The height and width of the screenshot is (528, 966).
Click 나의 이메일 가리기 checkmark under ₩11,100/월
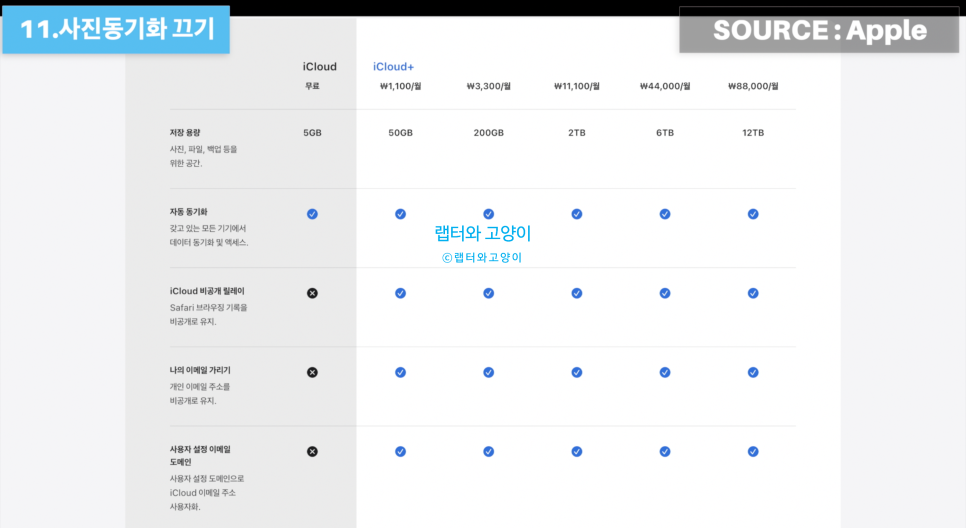(577, 372)
